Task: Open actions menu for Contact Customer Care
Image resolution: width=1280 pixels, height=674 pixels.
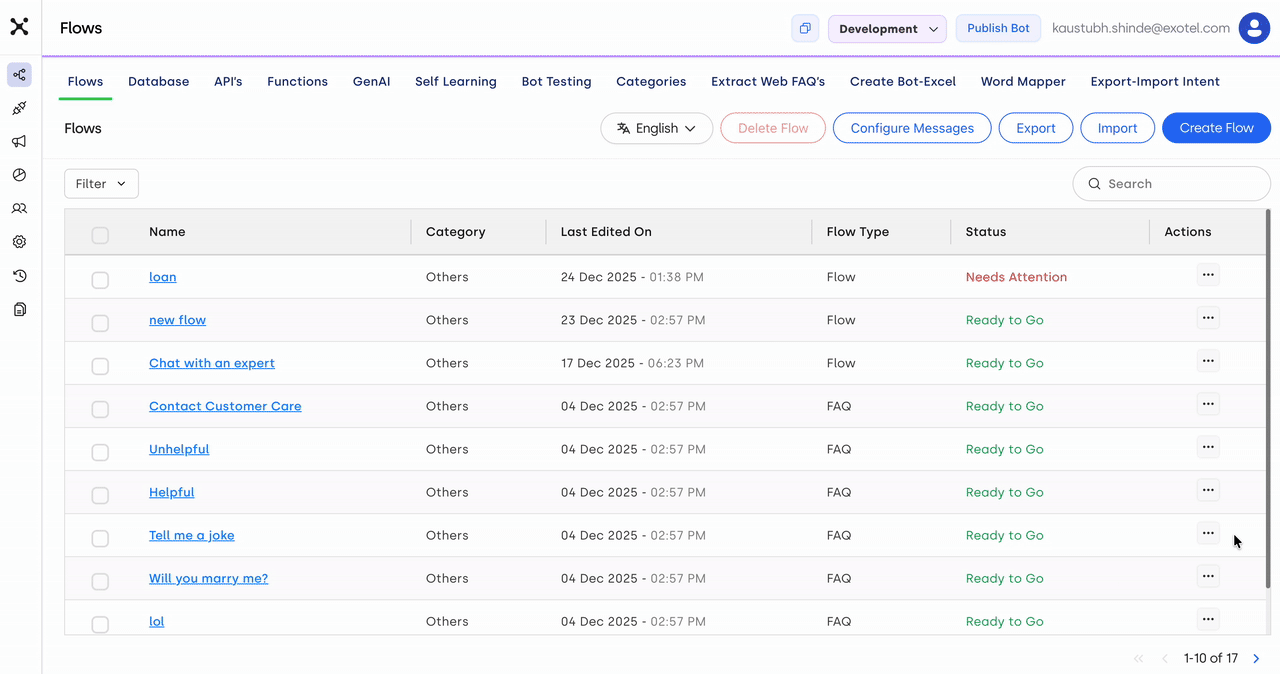Action: pos(1208,404)
